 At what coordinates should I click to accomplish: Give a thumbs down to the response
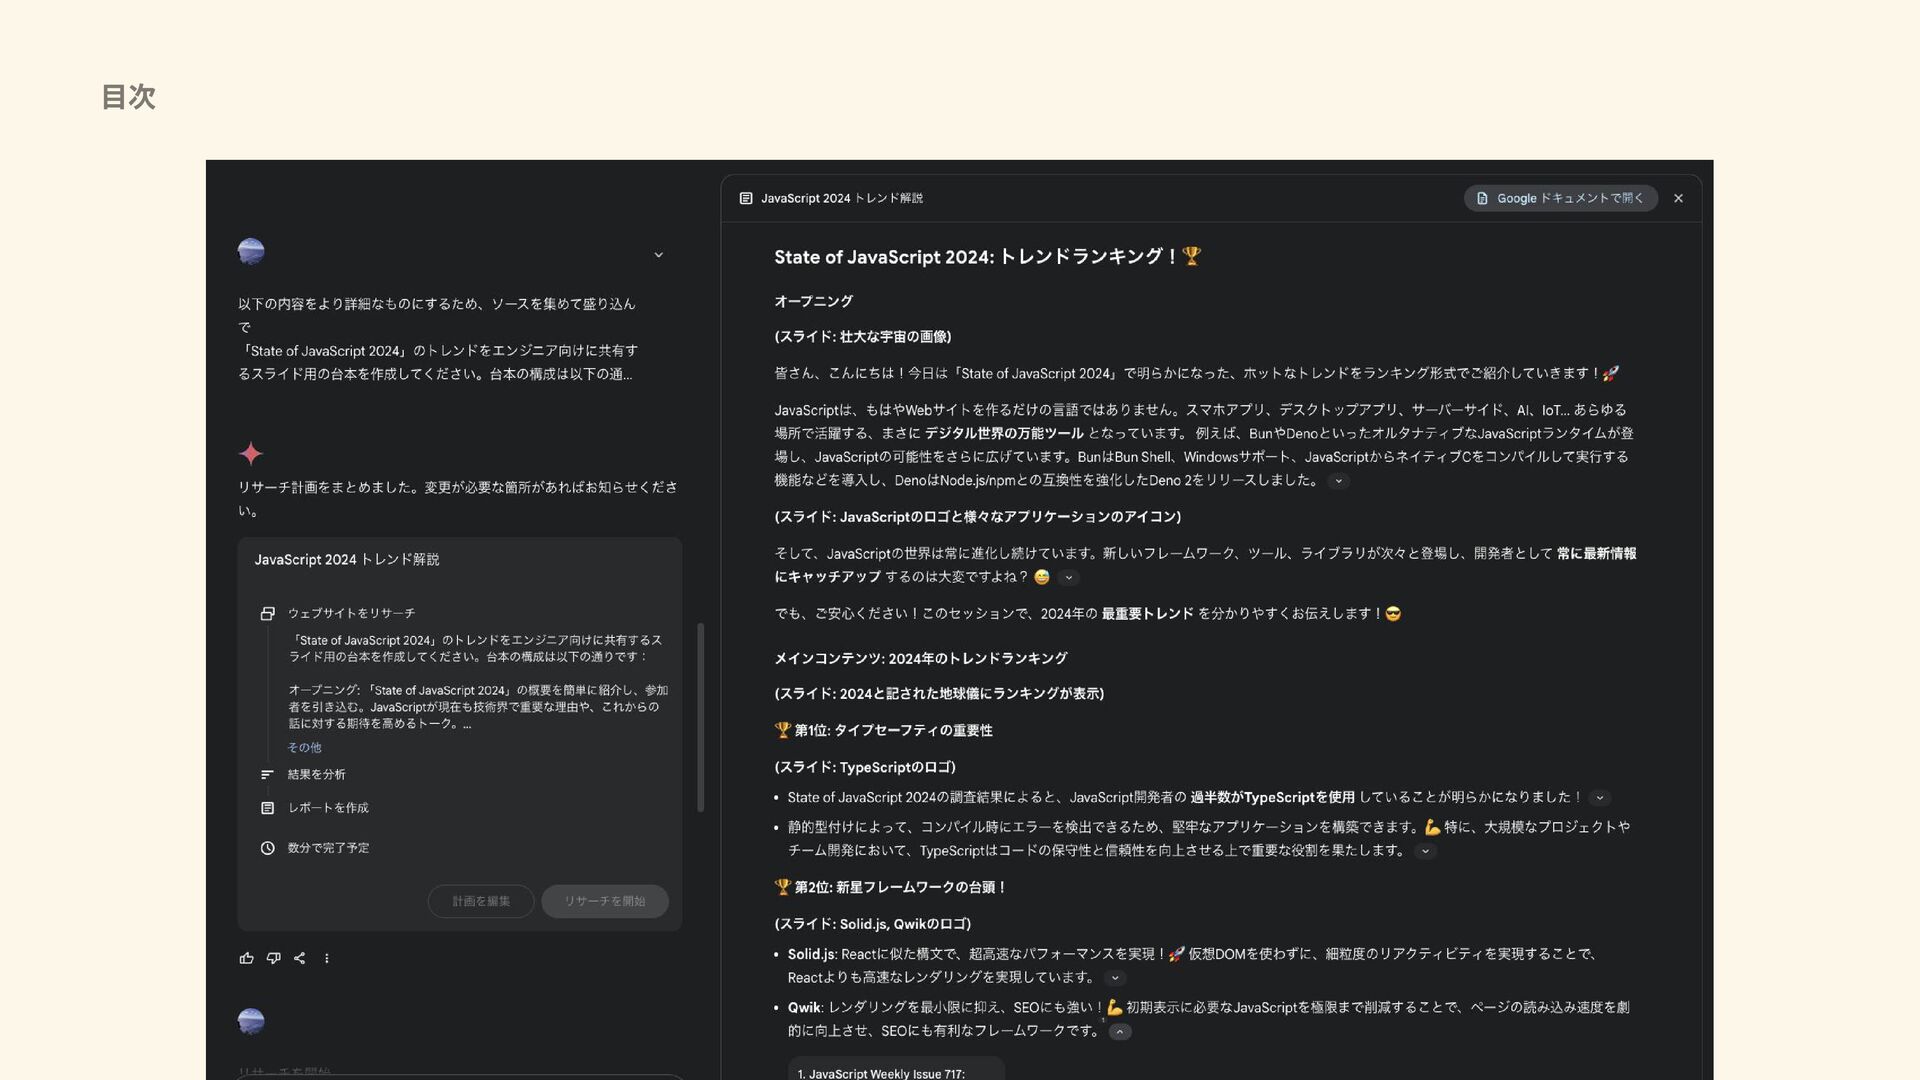[273, 958]
